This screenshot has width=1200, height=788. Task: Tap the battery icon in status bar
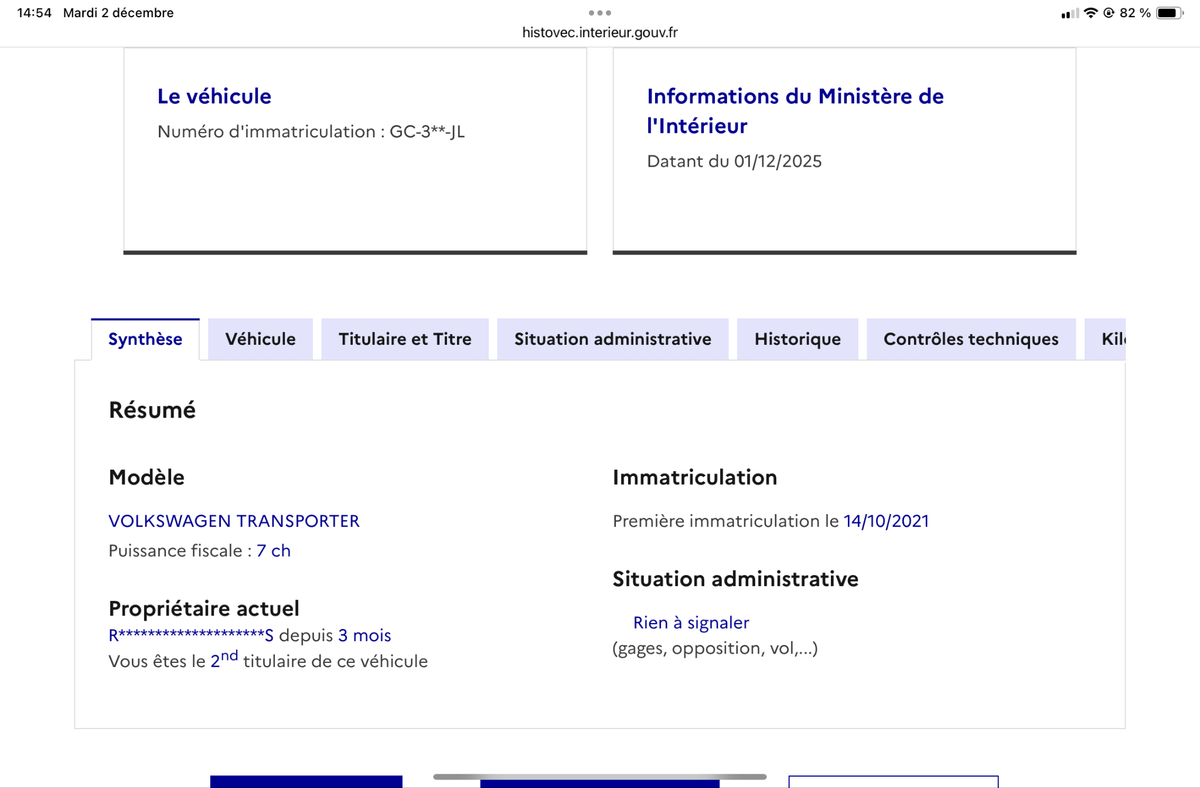click(x=1170, y=13)
